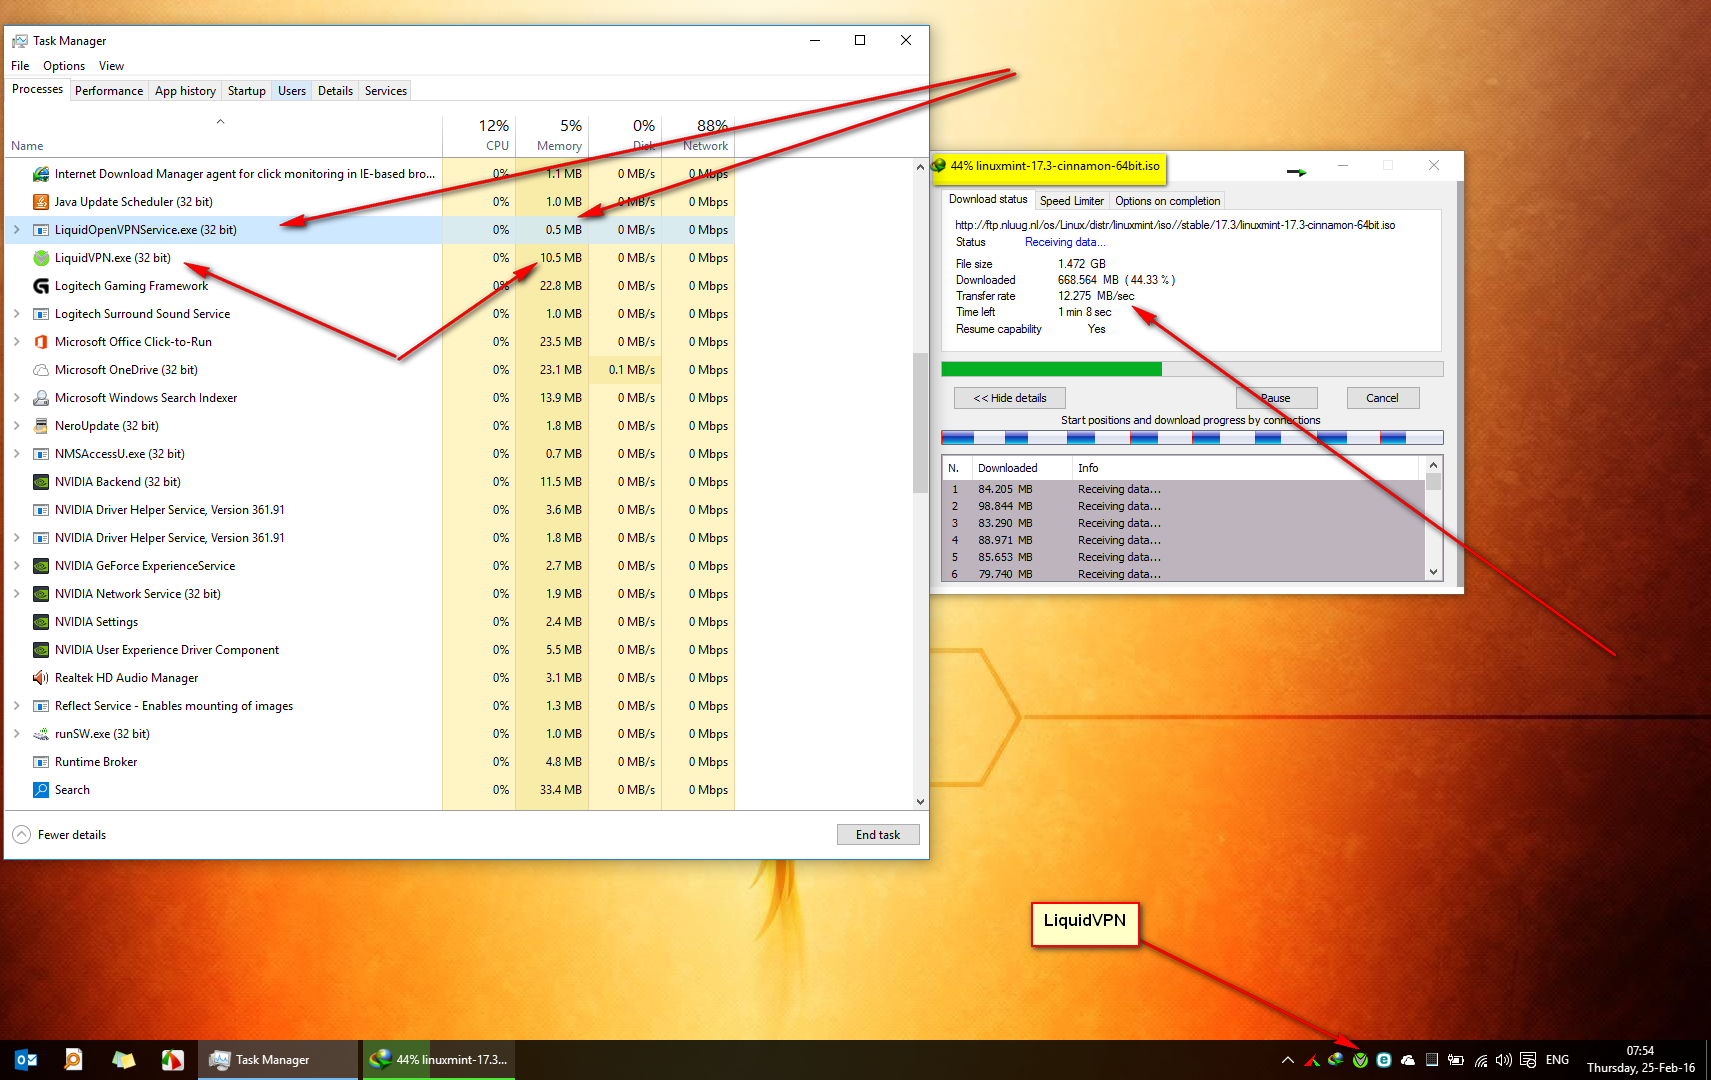
Task: Pause the linuxmint download
Action: pos(1276,398)
